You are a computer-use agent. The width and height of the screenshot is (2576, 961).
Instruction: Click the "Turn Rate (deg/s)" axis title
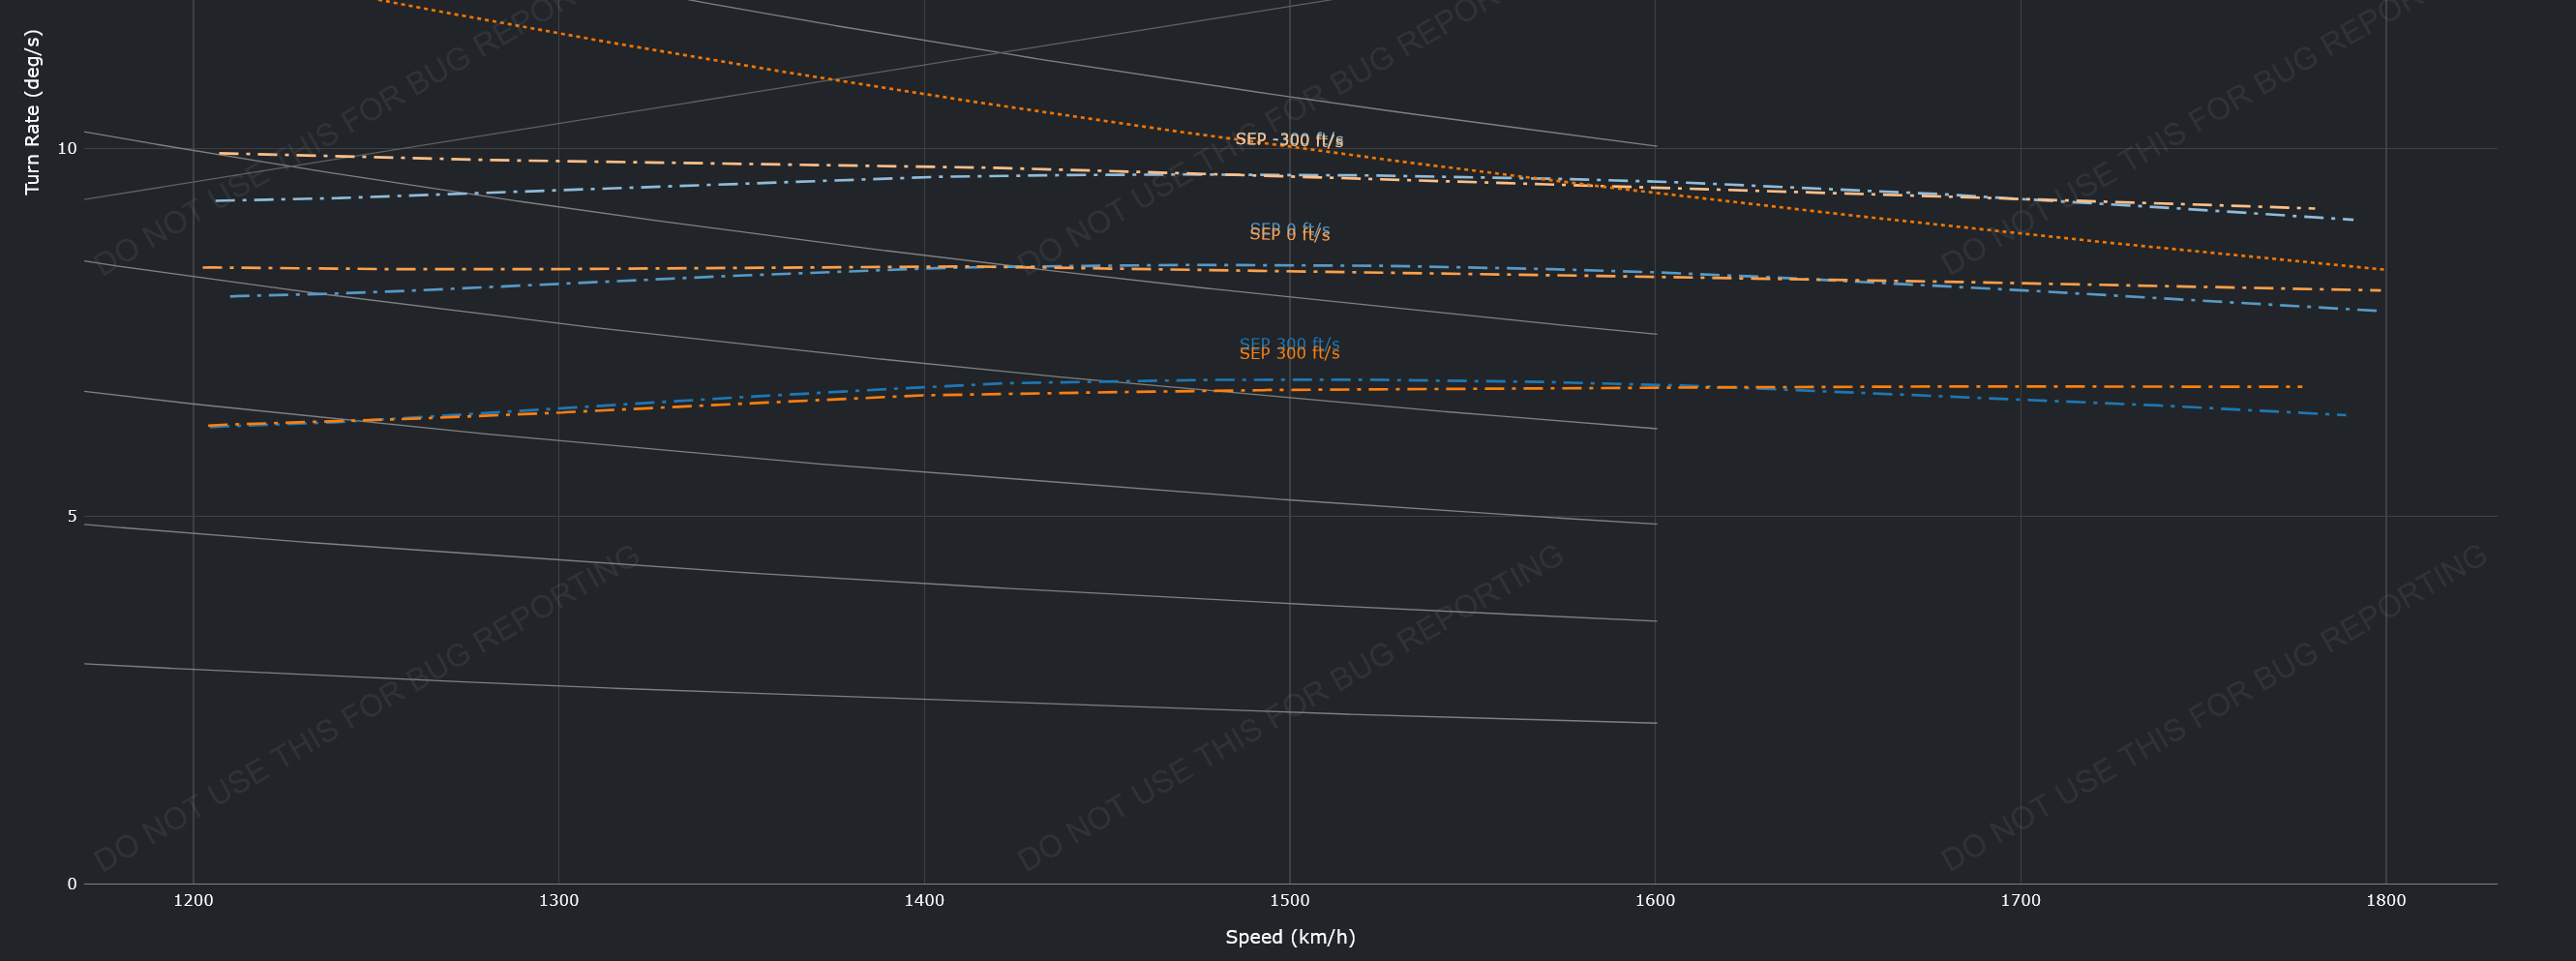point(32,112)
